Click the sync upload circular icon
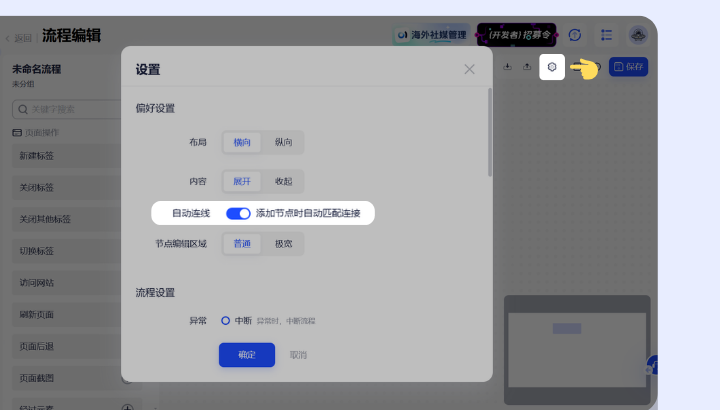 (x=574, y=35)
